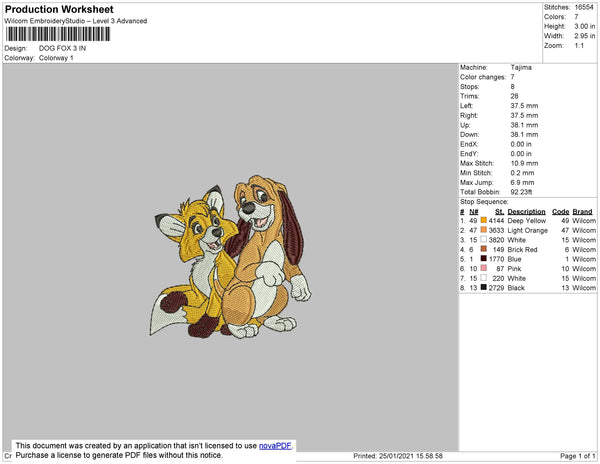600x464 pixels.
Task: Click the Trims value 28
Action: coord(514,96)
